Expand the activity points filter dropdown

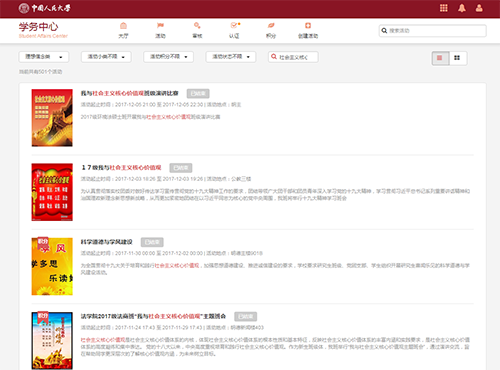point(168,57)
